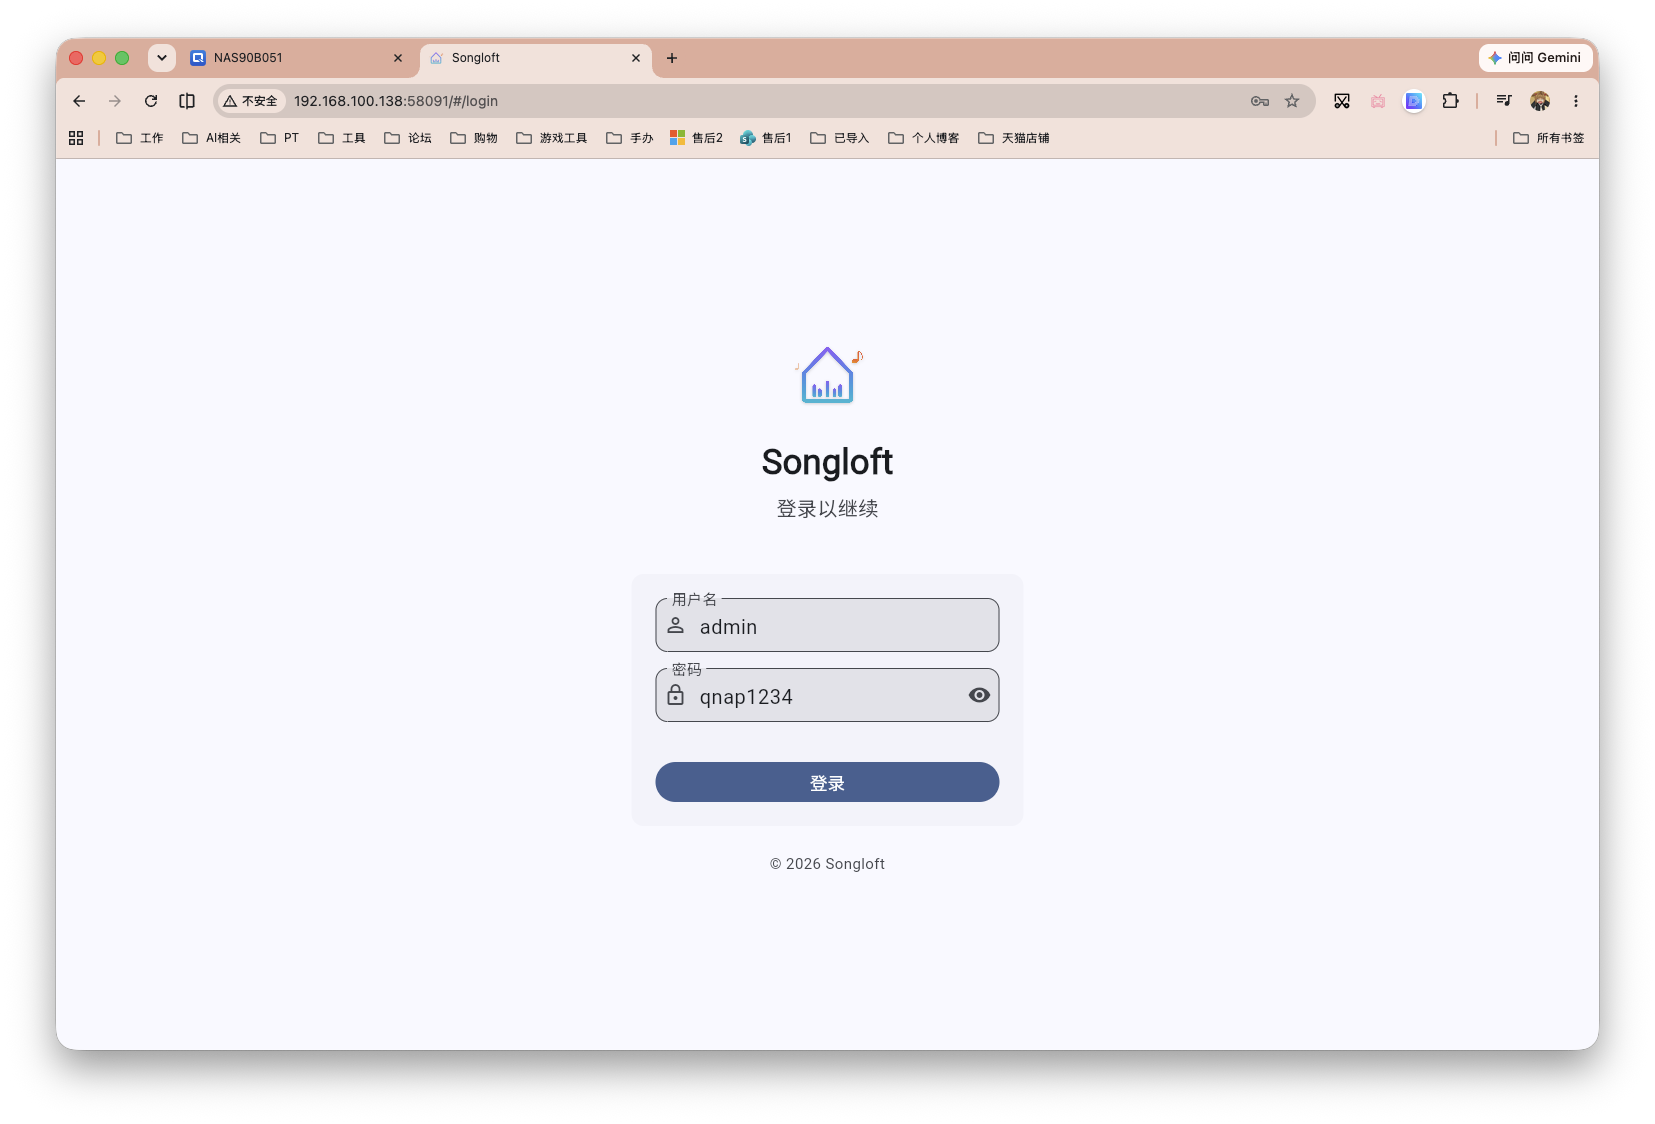This screenshot has height=1124, width=1655.
Task: Click the Songloft heading text
Action: (827, 462)
